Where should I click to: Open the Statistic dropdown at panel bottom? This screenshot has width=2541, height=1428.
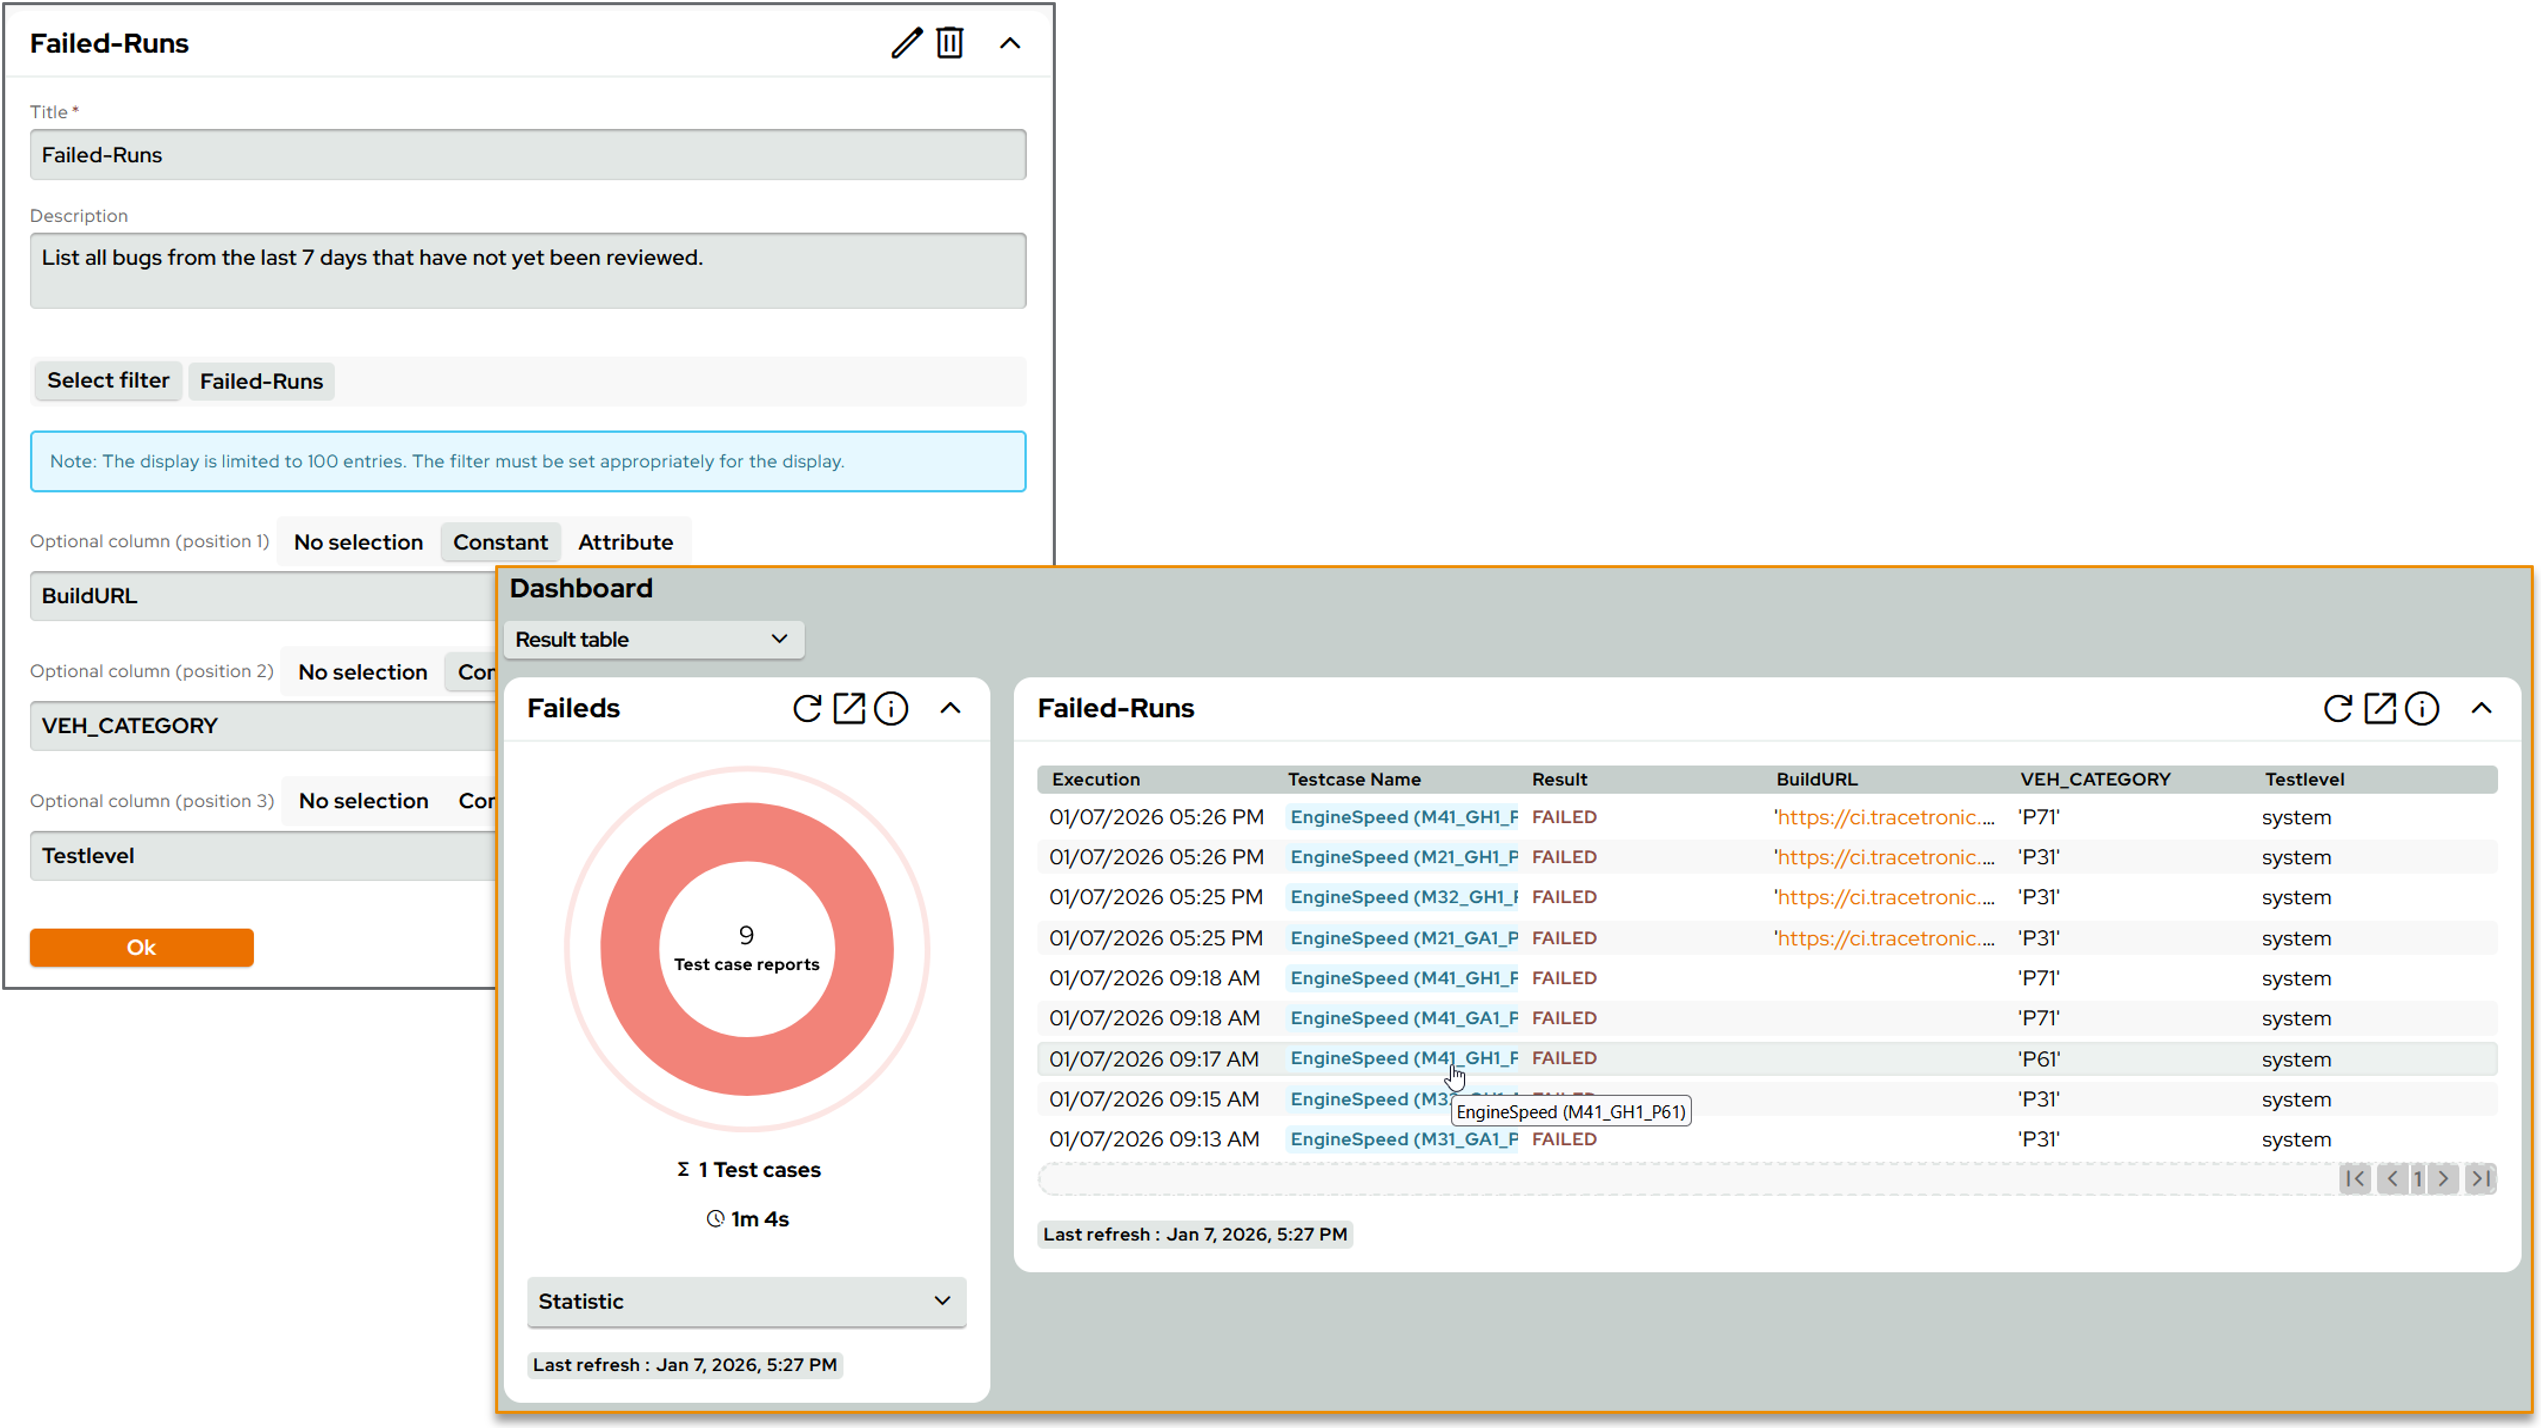coord(745,1301)
